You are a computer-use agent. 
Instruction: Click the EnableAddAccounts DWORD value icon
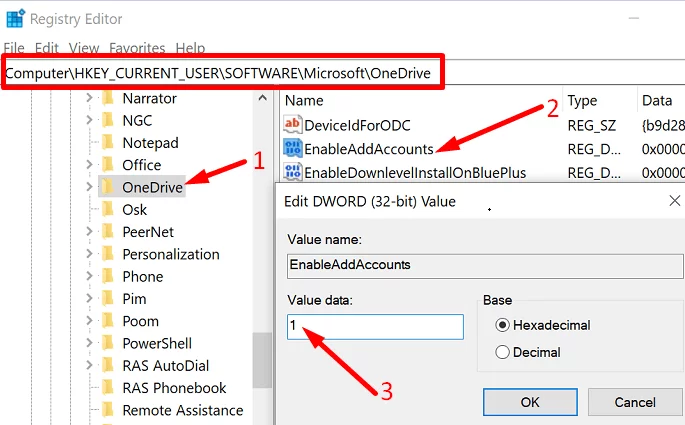[x=292, y=148]
